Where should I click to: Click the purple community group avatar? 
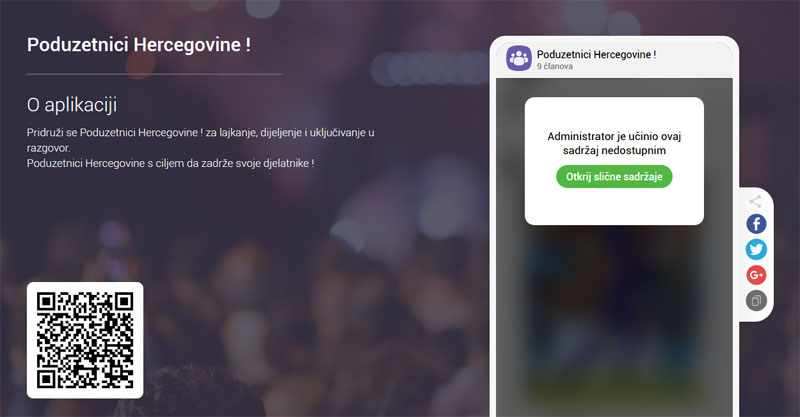tap(519, 58)
